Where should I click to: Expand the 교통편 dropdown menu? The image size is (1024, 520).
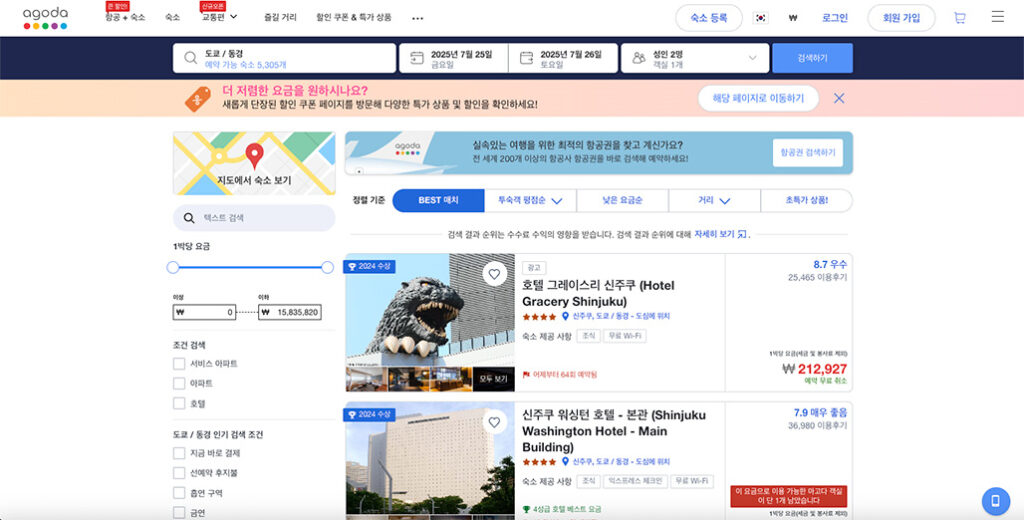pyautogui.click(x=219, y=17)
